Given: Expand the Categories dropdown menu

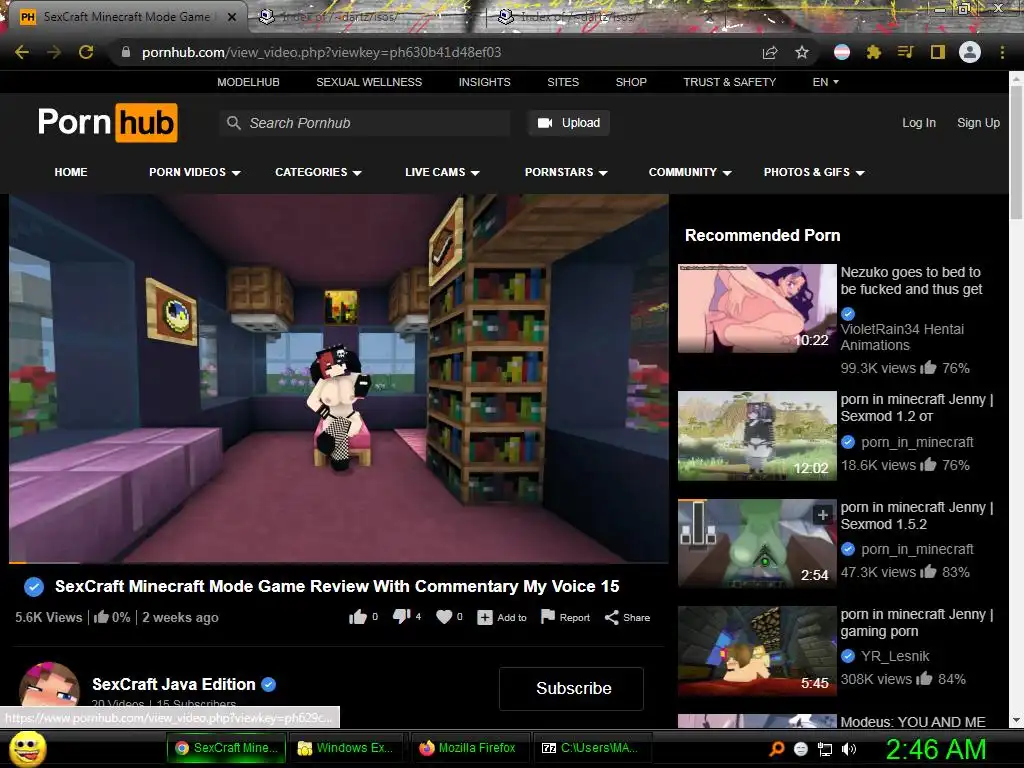Looking at the screenshot, I should (318, 172).
